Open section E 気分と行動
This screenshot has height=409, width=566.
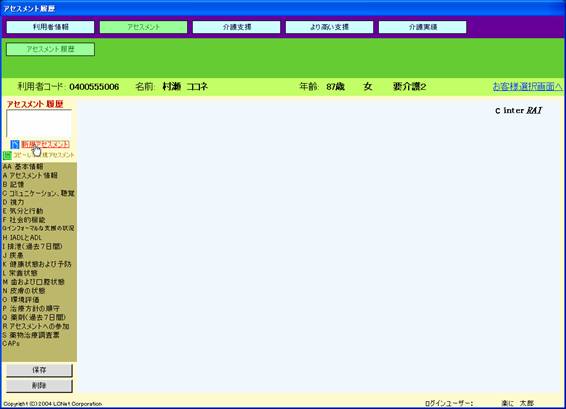(x=23, y=211)
